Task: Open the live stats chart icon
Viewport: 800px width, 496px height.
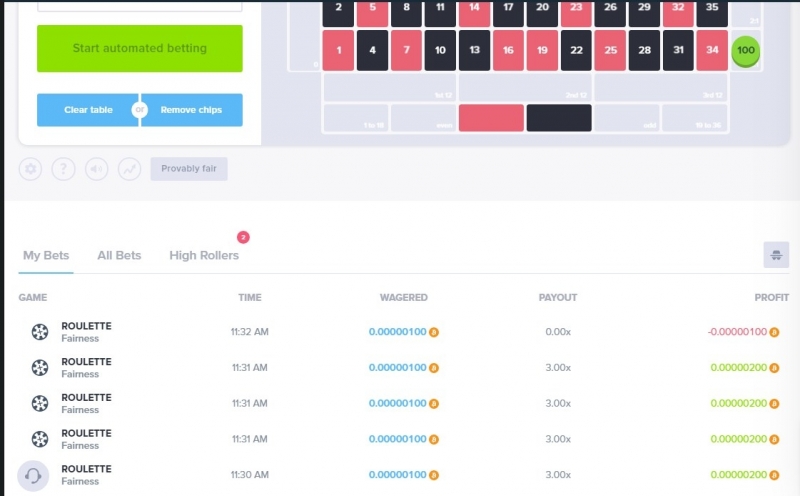Action: point(130,168)
